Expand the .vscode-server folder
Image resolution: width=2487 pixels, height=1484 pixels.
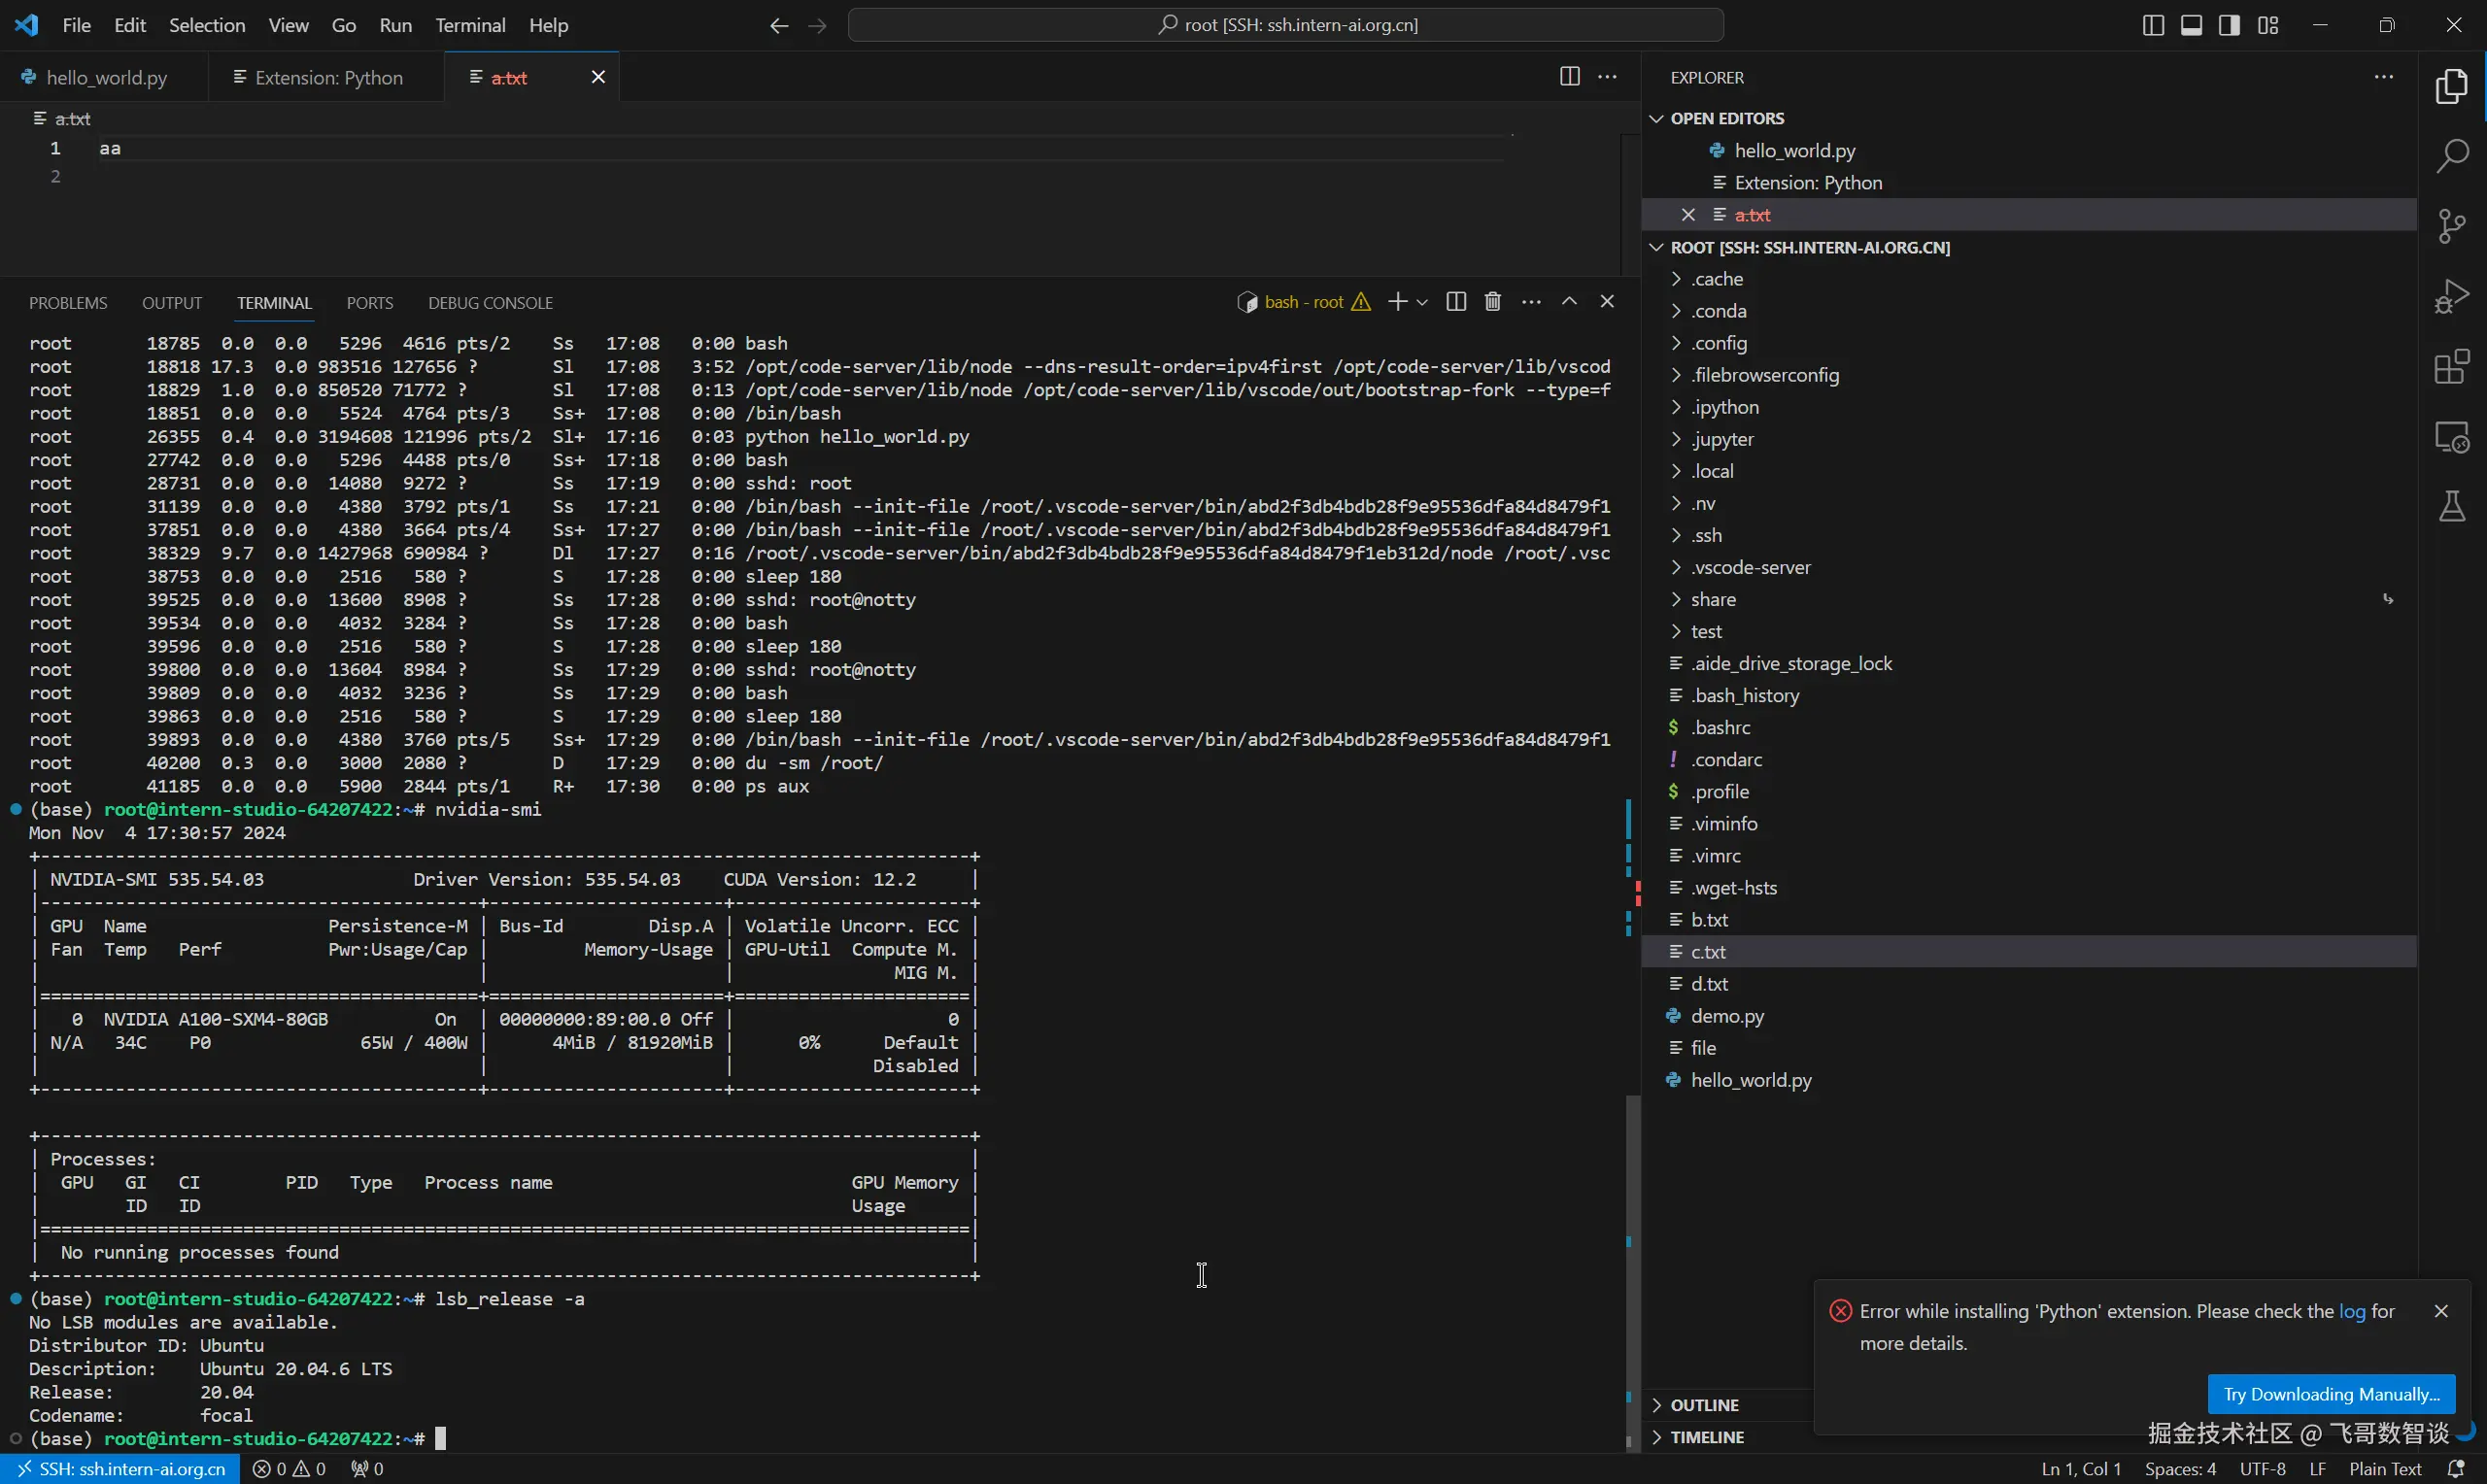[x=1750, y=567]
